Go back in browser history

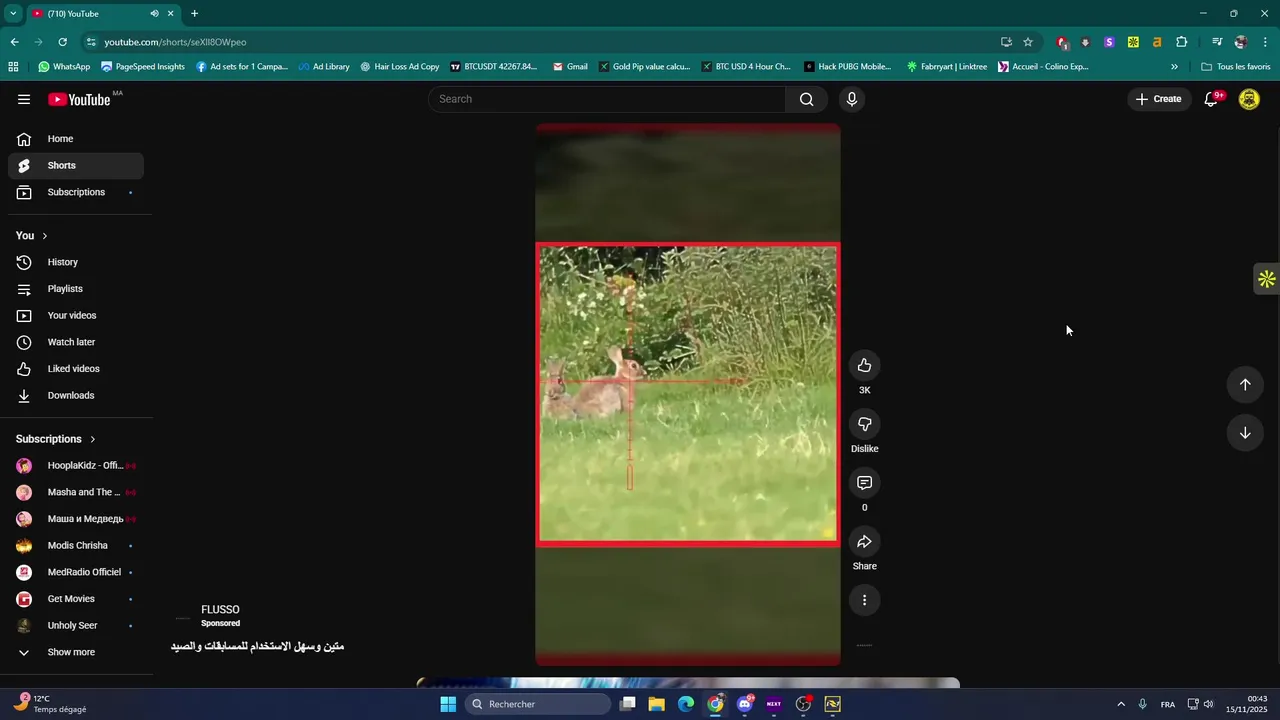pos(14,42)
